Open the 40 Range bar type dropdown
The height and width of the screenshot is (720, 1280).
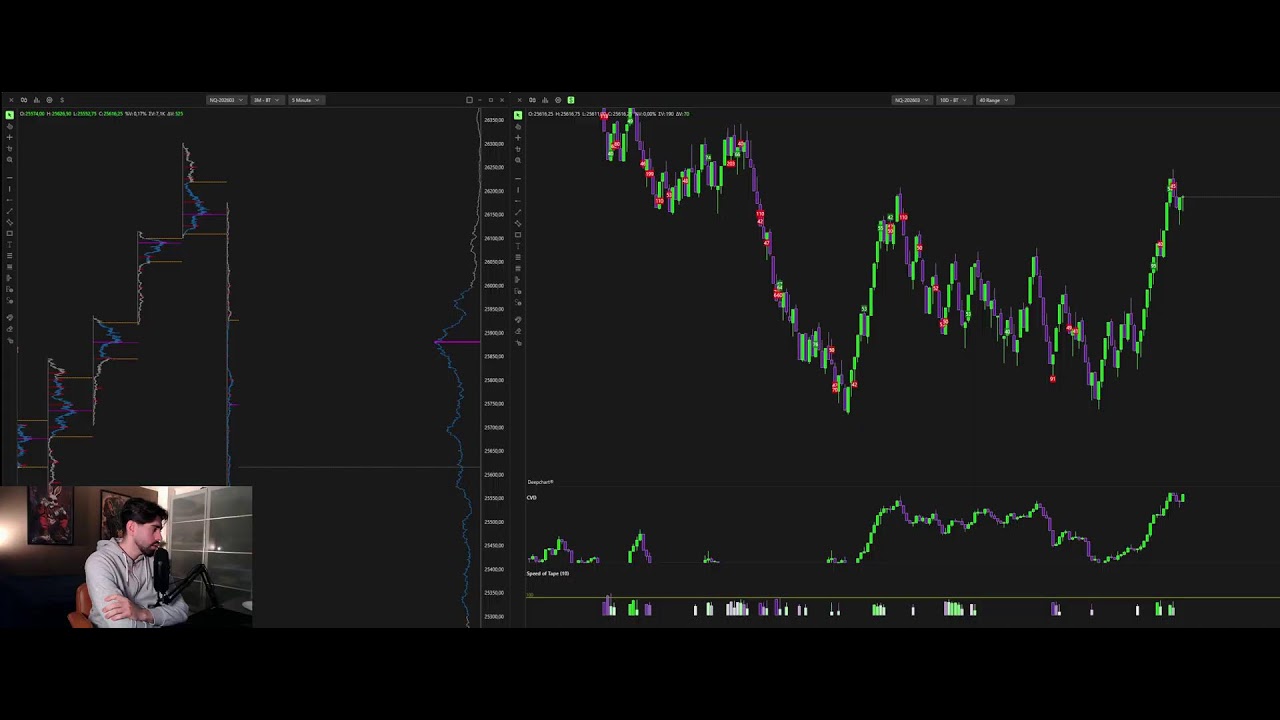994,100
